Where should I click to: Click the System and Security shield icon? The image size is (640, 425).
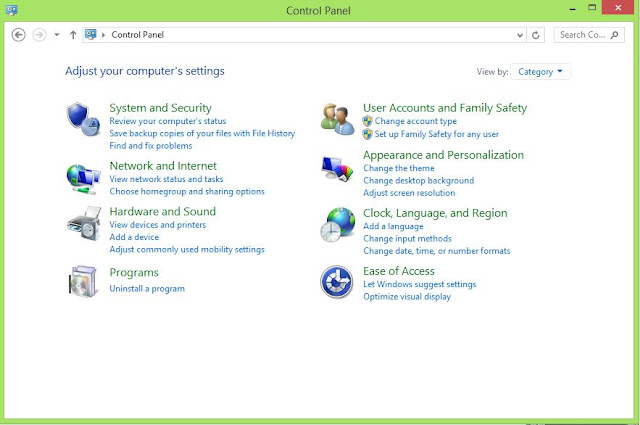pos(83,119)
